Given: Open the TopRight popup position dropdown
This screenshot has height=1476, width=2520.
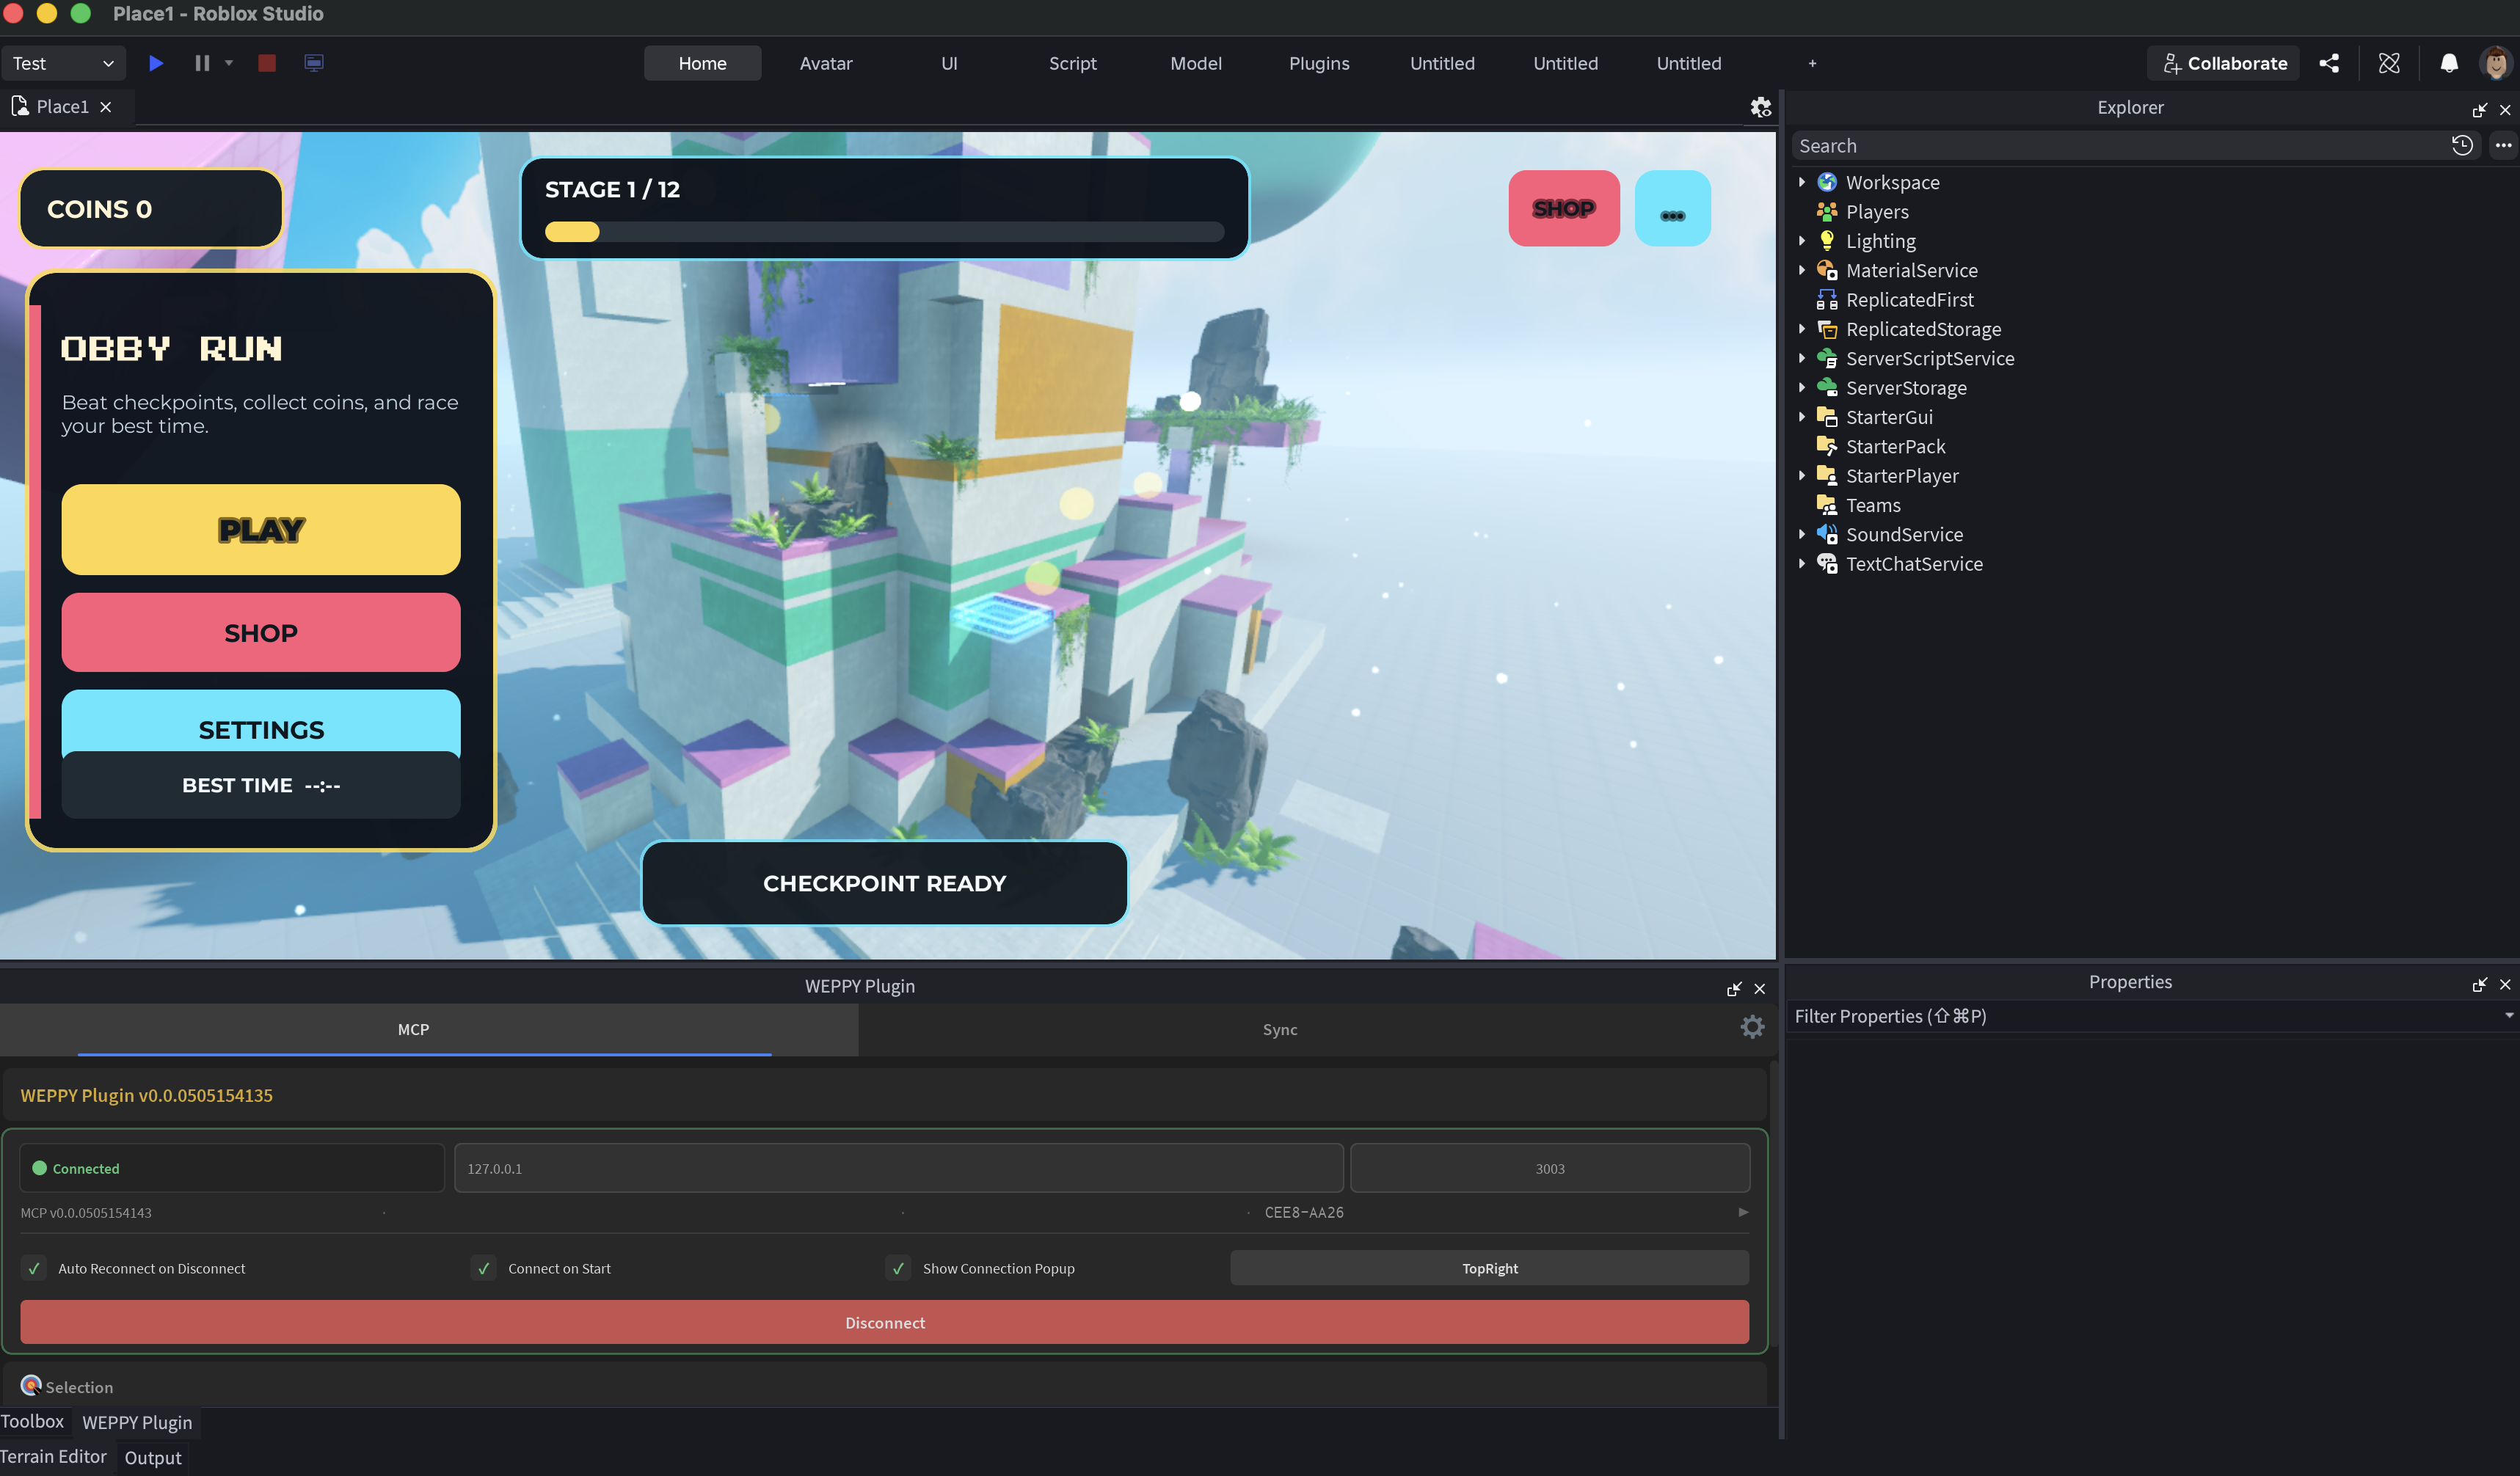Looking at the screenshot, I should [1489, 1268].
